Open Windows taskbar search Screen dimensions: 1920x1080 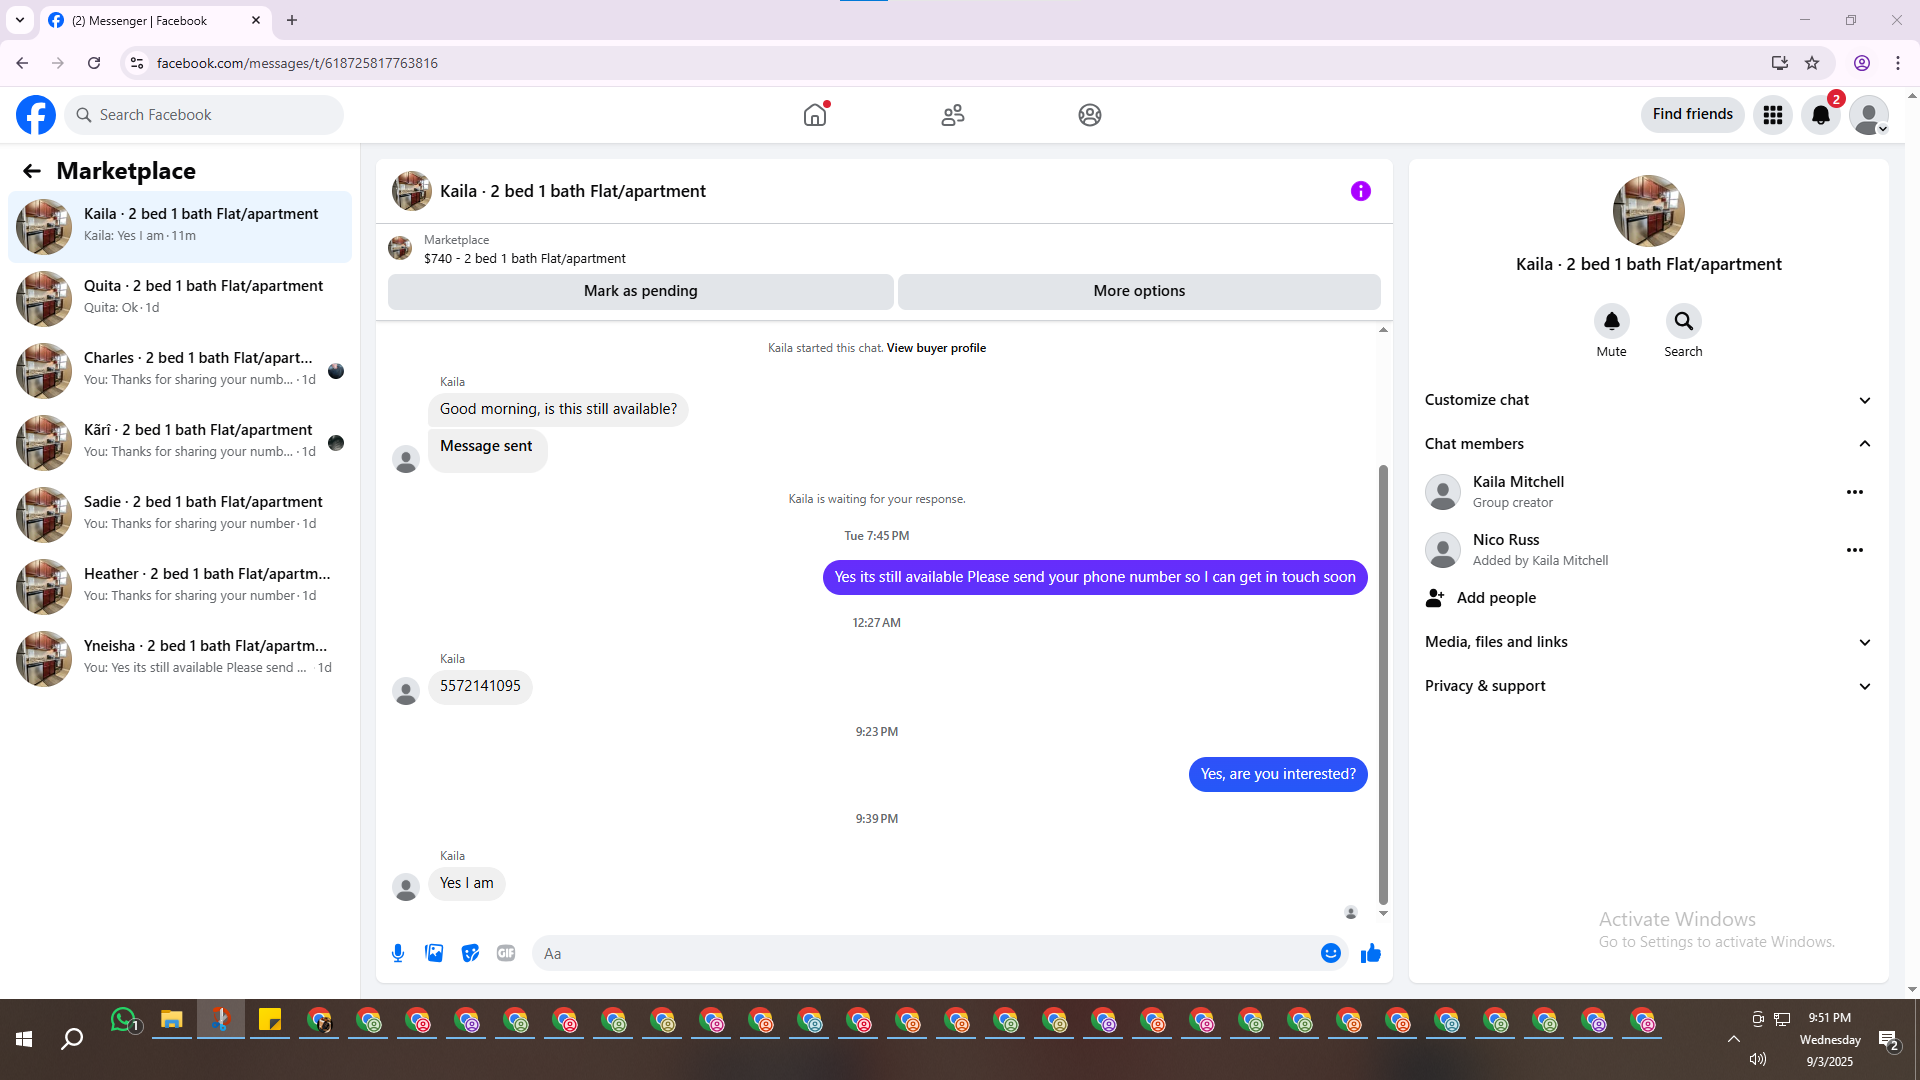72,1040
